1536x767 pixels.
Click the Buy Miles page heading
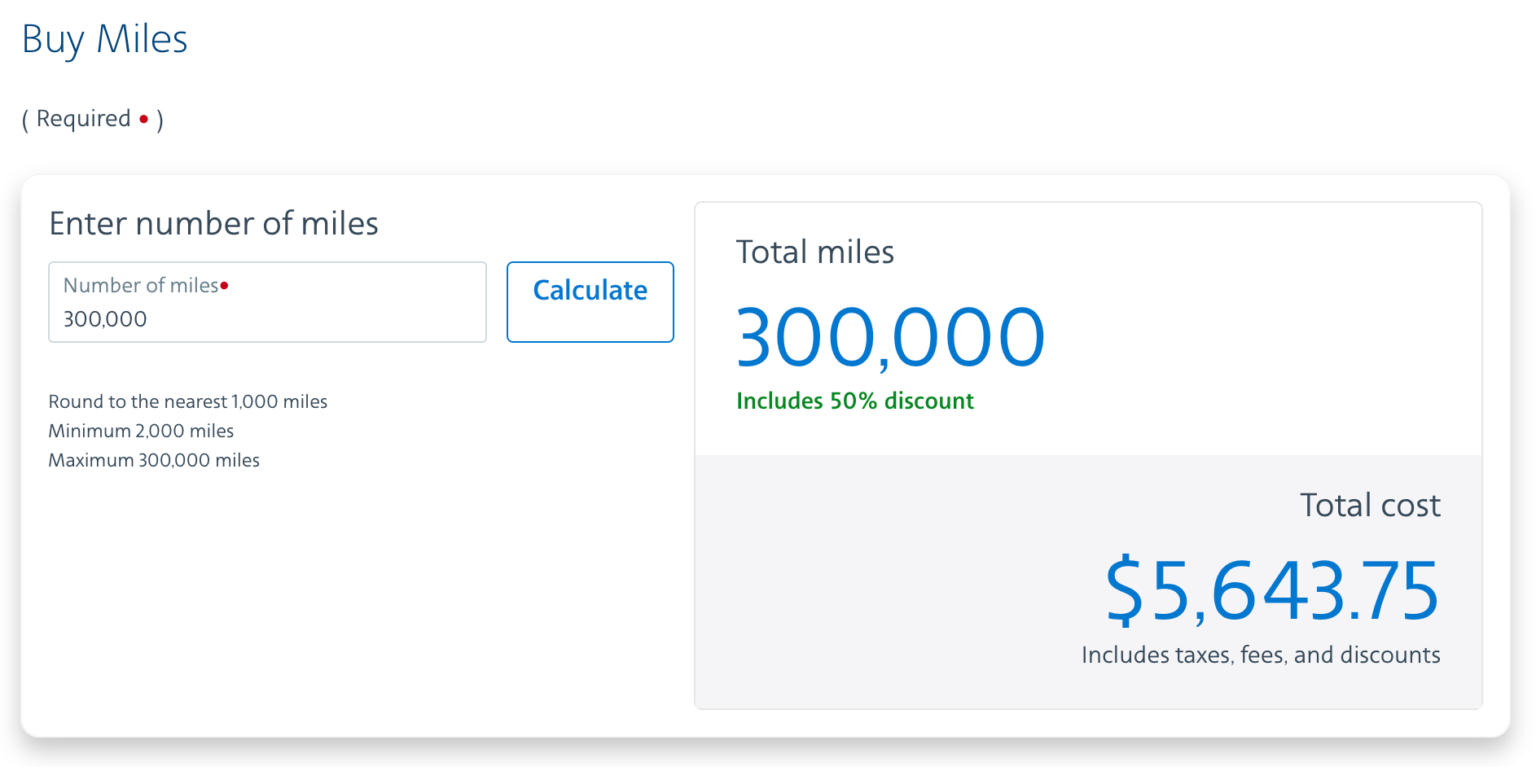104,39
